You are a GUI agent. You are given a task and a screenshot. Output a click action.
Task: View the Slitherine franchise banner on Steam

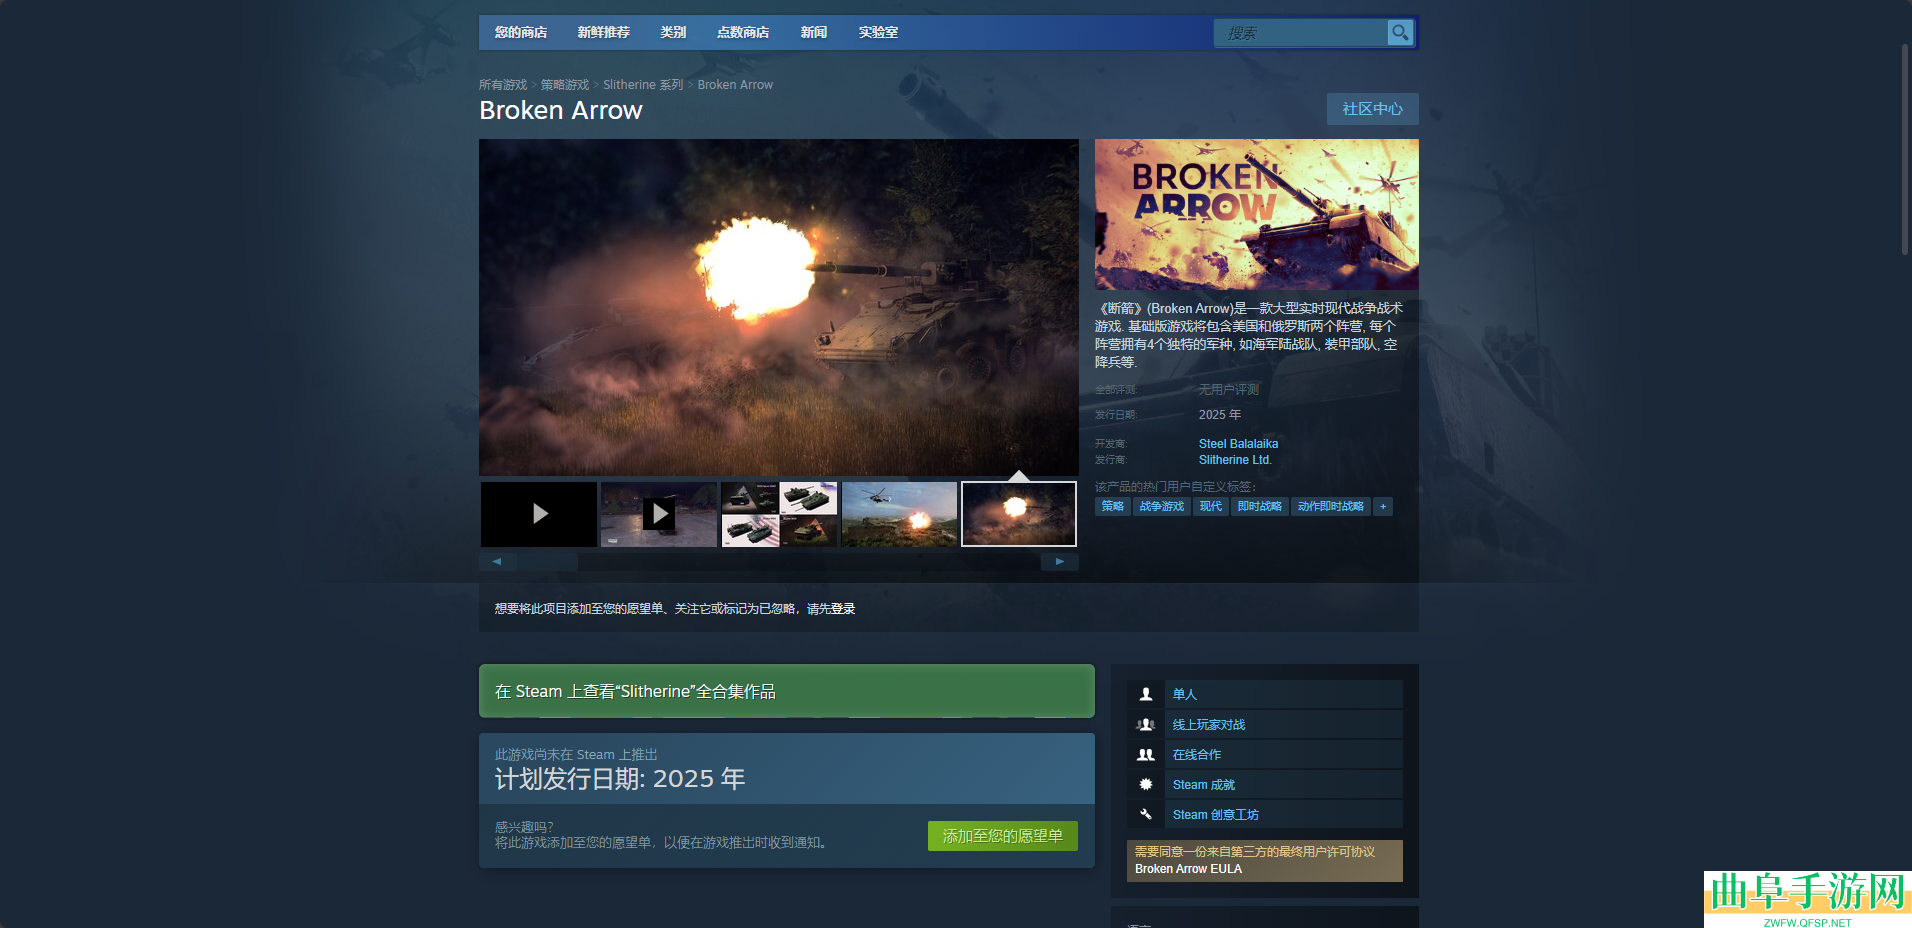(x=787, y=691)
